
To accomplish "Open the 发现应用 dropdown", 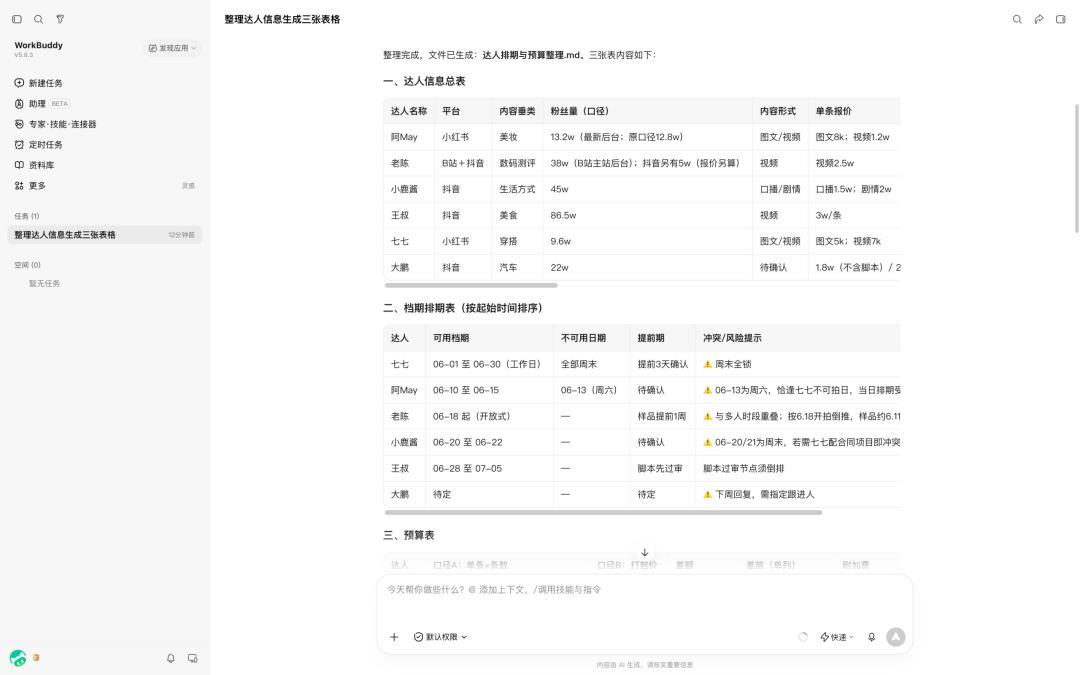I will click(x=172, y=48).
